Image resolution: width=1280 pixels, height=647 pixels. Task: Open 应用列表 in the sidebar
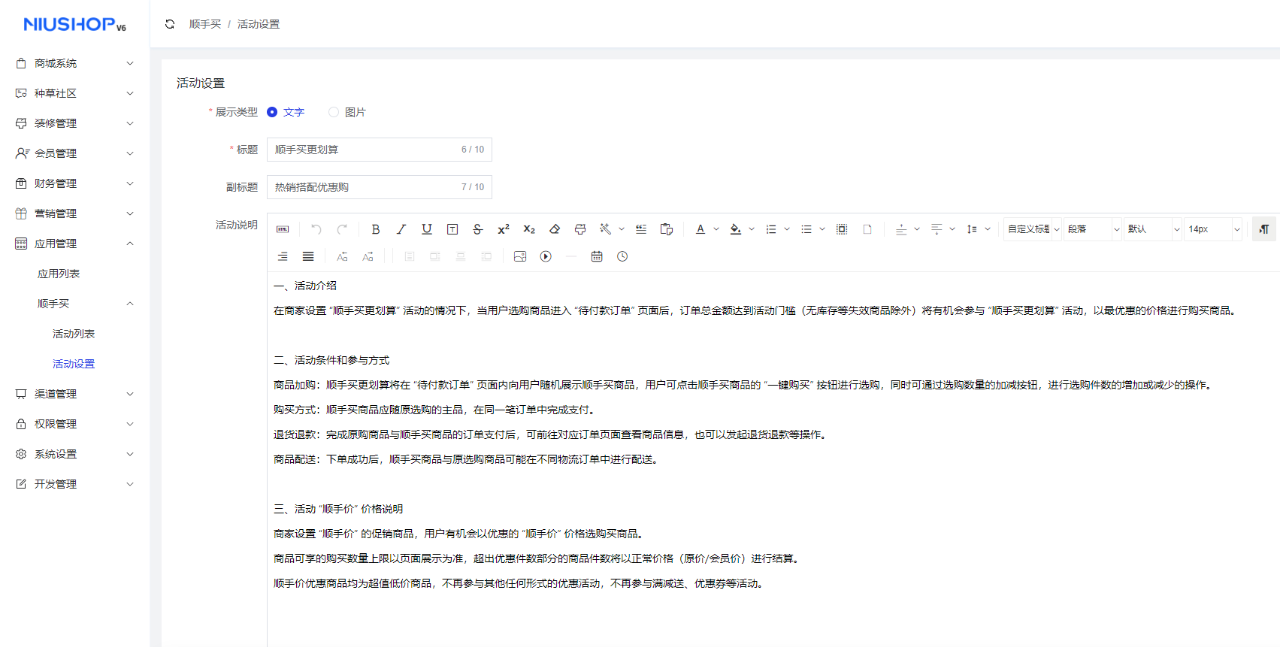(x=59, y=273)
